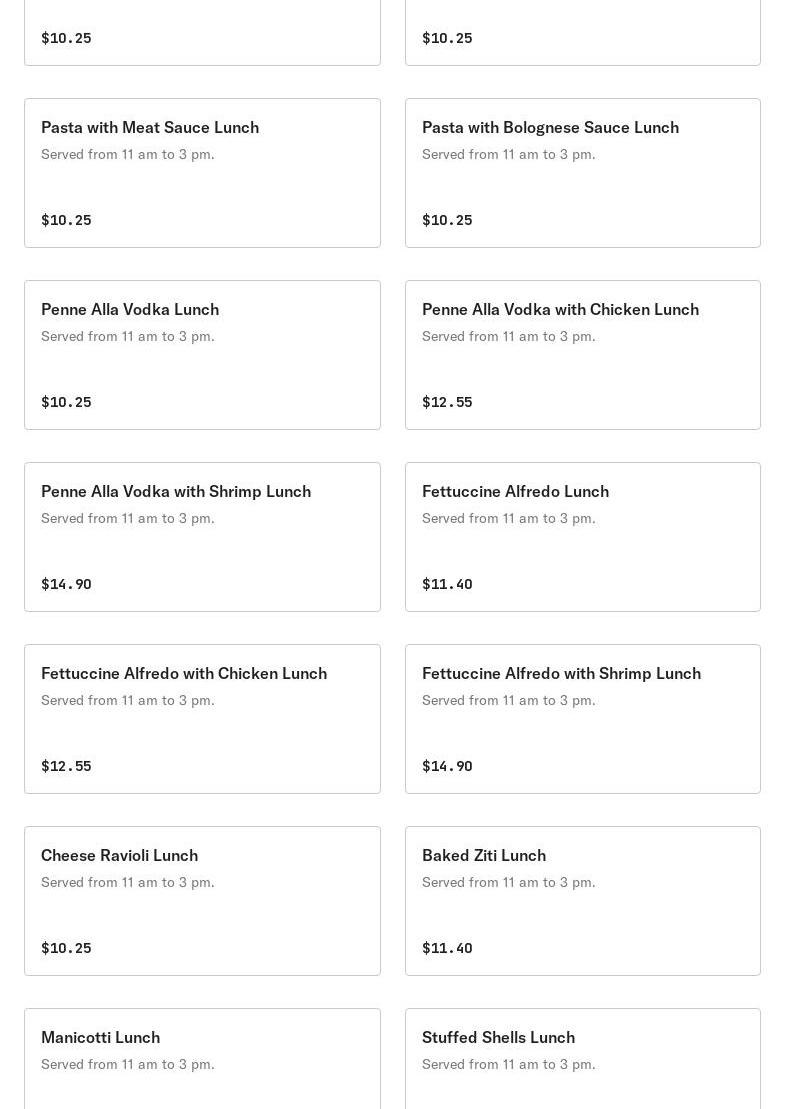Click the cut-off card above Pasta with Meat Sauce
The image size is (785, 1109).
pos(202,32)
